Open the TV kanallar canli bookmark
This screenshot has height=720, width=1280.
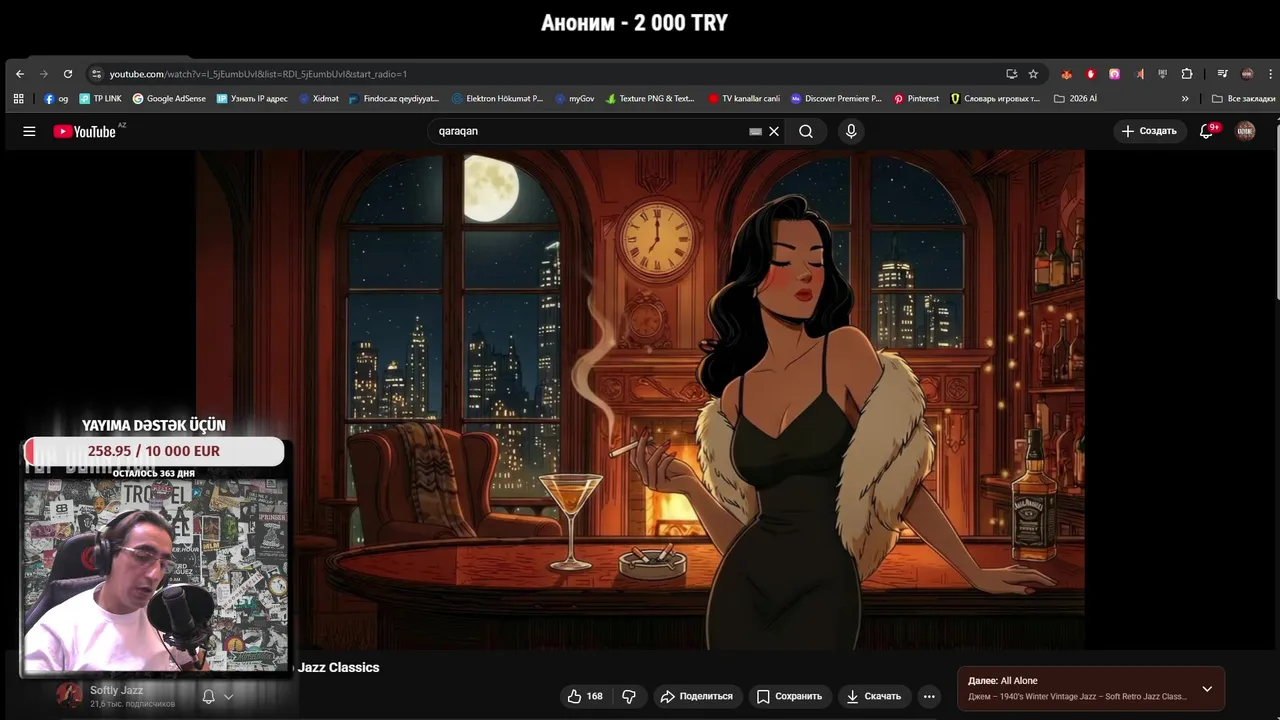point(744,99)
